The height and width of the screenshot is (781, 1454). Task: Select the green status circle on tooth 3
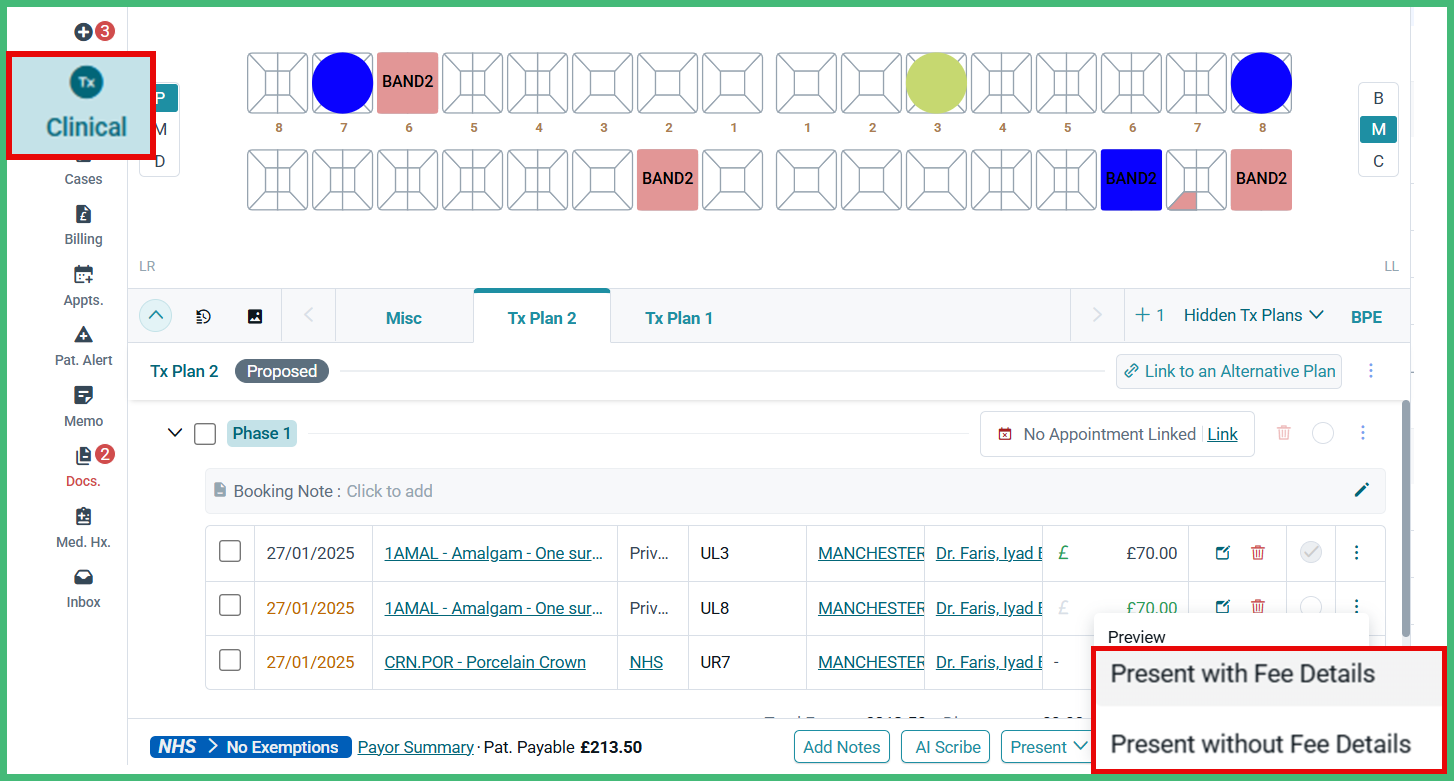[936, 82]
